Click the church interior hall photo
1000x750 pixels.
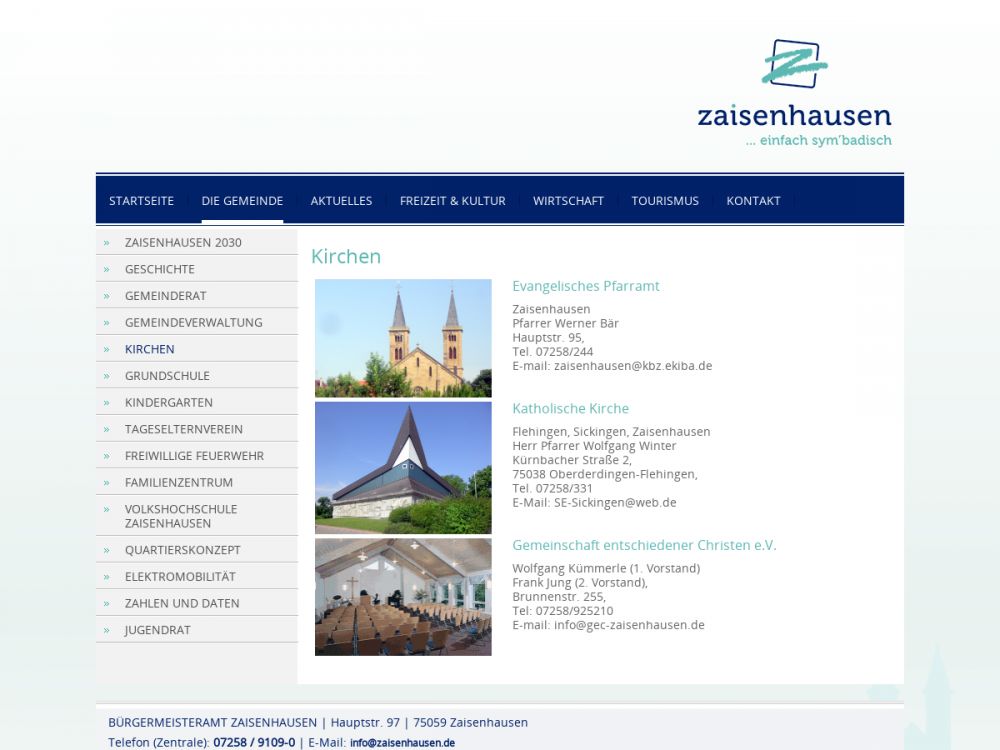[403, 597]
